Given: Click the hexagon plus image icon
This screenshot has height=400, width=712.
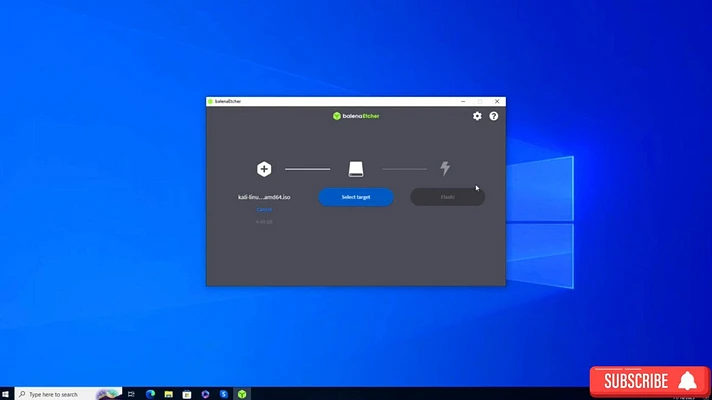Looking at the screenshot, I should (x=264, y=169).
